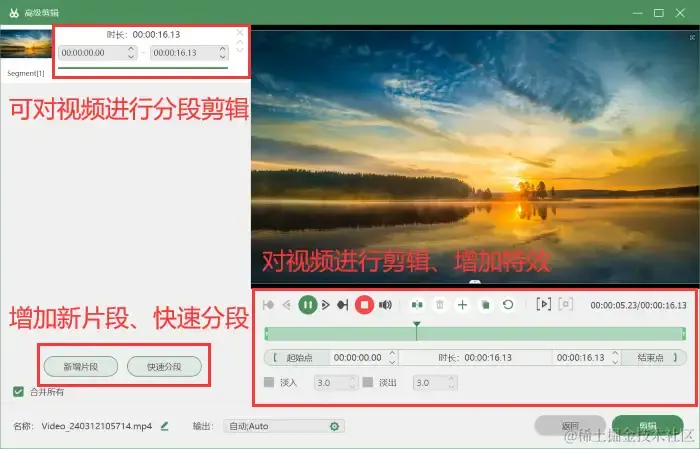Click the 新增片段 button
700x449 pixels.
coord(81,367)
